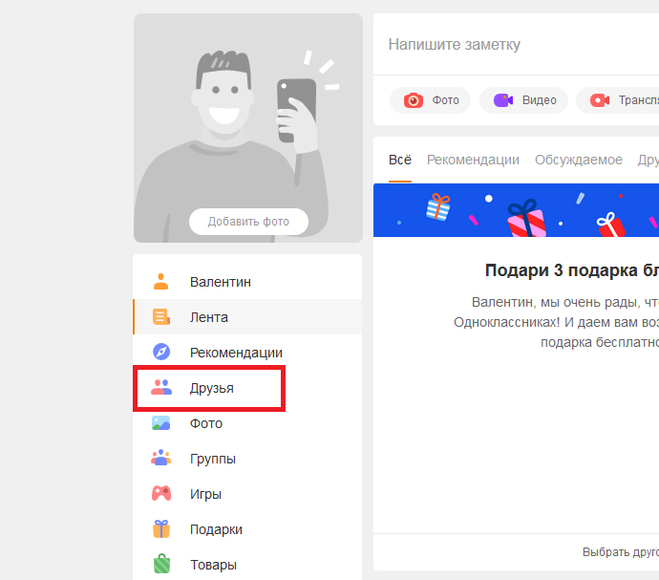This screenshot has height=580, width=659.
Task: Open Друзья friends icon in sidebar
Action: (x=161, y=388)
